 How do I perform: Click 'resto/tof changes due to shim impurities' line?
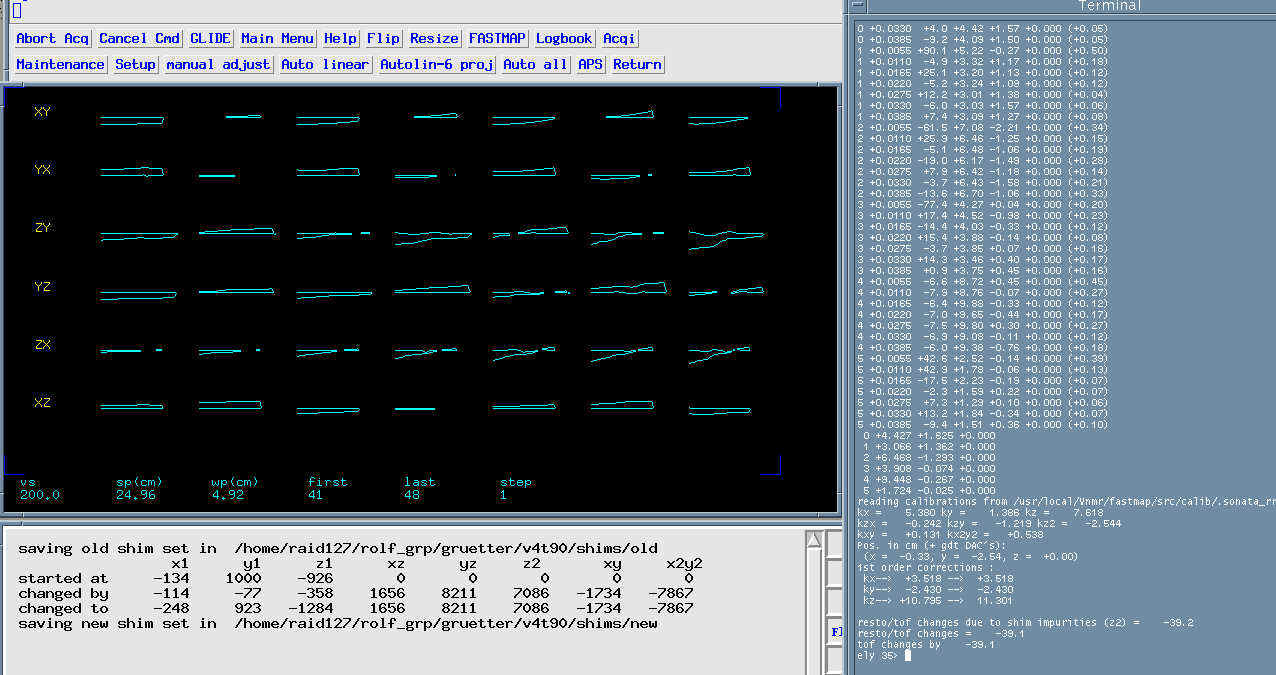(x=1025, y=622)
